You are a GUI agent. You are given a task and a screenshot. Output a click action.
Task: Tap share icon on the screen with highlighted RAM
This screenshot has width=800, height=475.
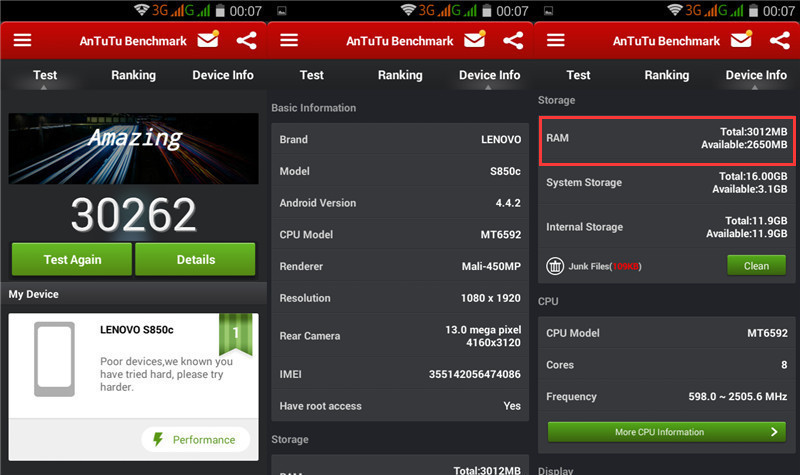(780, 41)
